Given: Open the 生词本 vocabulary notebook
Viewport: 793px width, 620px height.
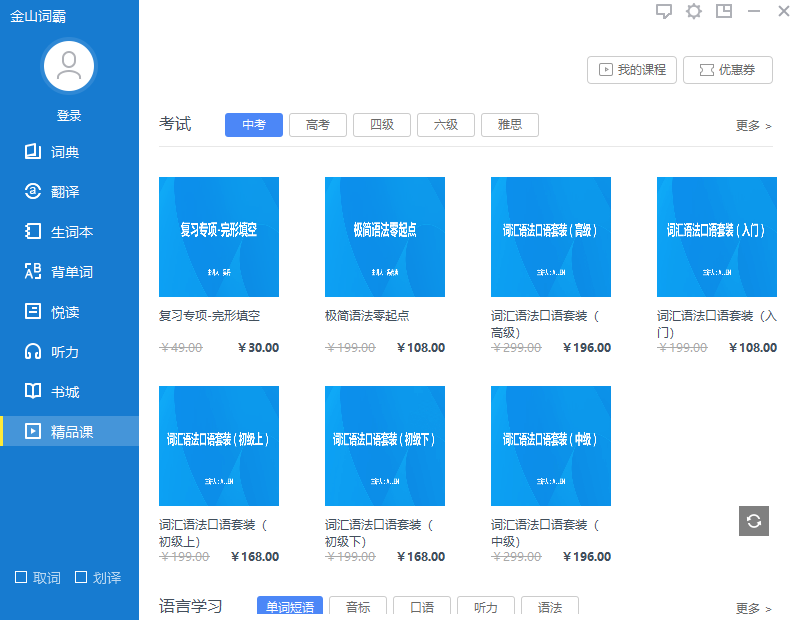Looking at the screenshot, I should click(70, 232).
